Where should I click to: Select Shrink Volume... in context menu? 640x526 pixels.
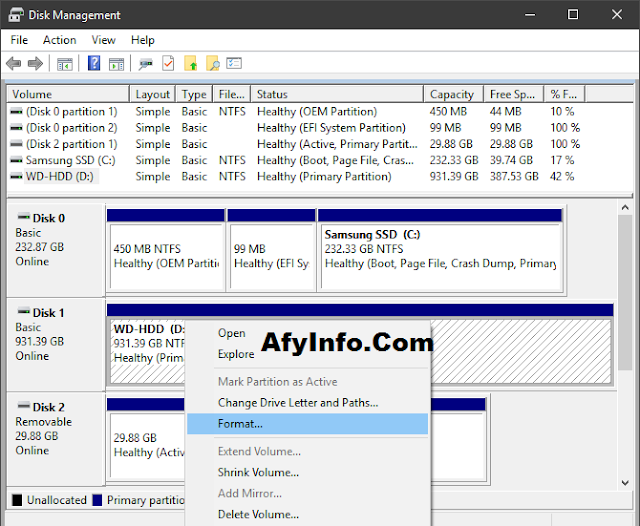307,473
